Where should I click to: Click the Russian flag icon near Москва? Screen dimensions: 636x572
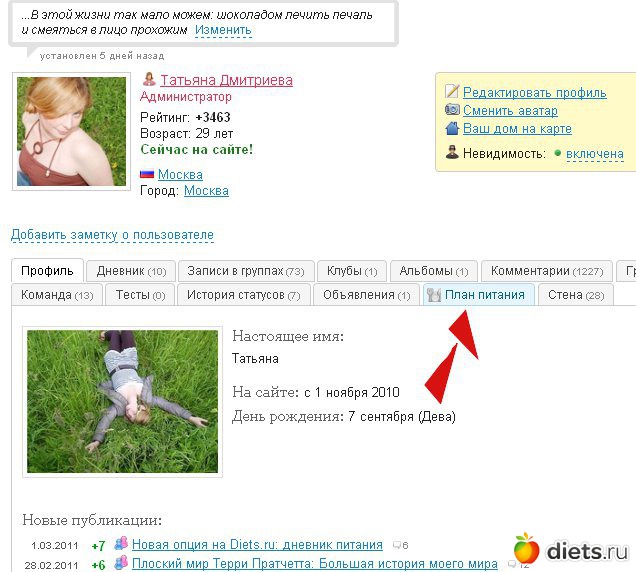147,174
